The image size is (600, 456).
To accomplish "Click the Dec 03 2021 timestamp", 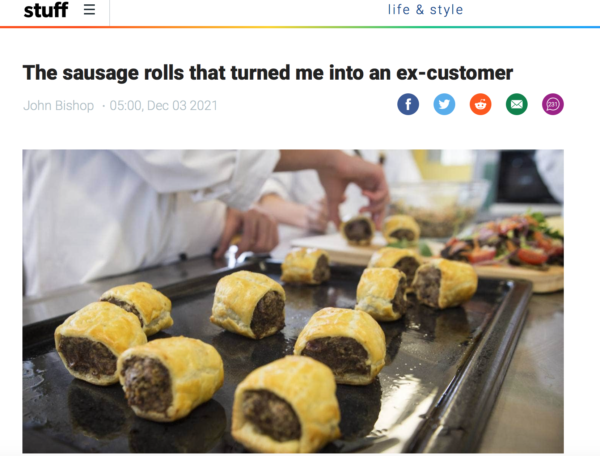I will (164, 106).
